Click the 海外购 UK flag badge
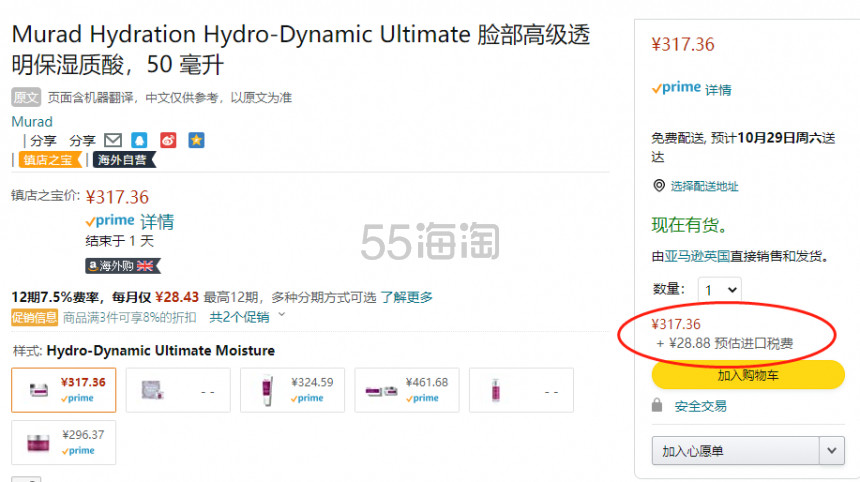Viewport: 860px width, 482px height. 123,266
